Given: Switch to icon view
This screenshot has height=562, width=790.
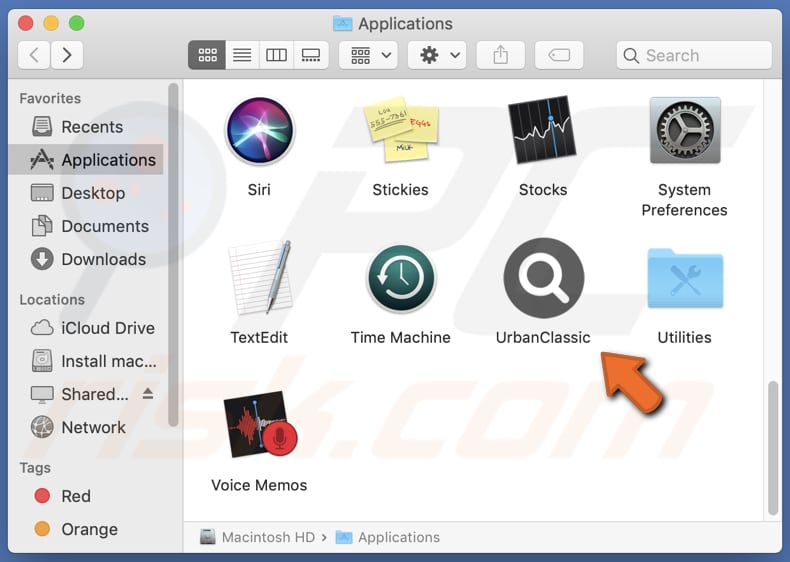Looking at the screenshot, I should (207, 55).
